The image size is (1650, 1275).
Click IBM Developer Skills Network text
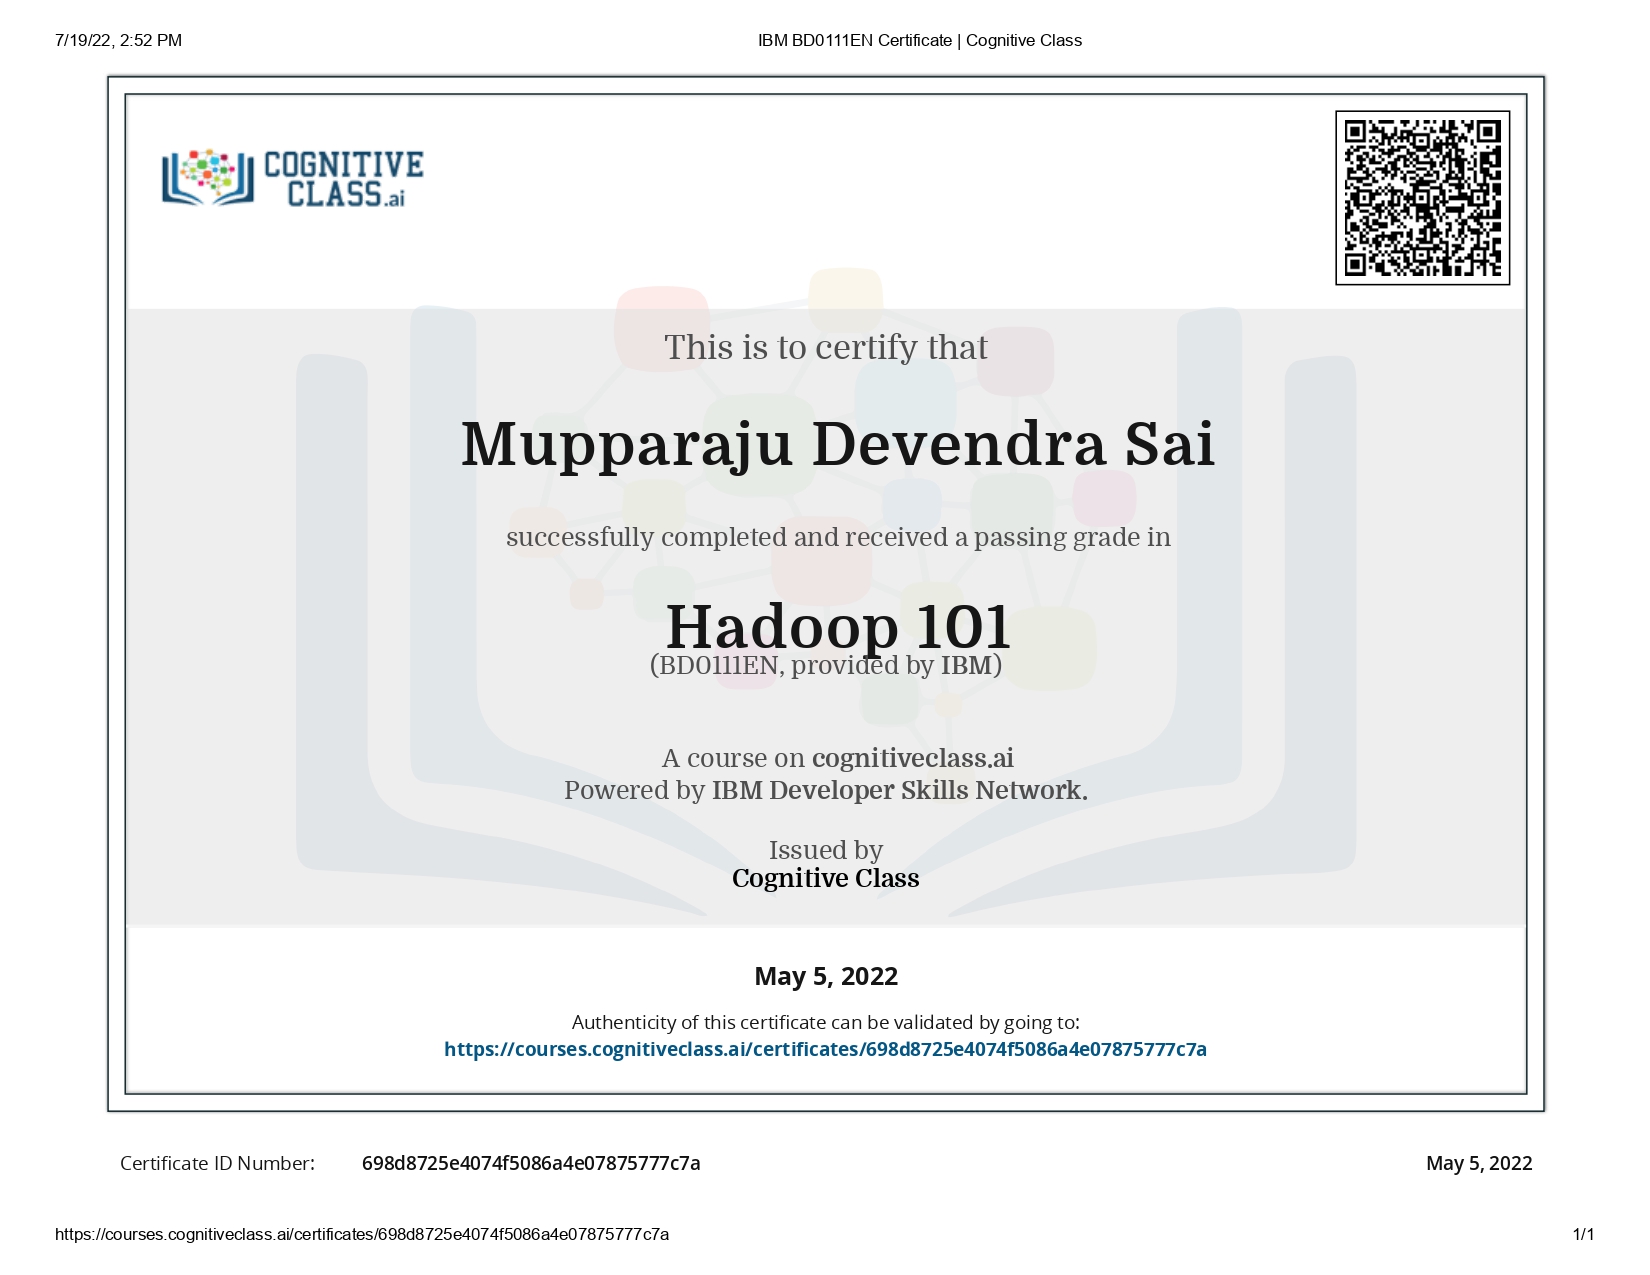pos(898,790)
